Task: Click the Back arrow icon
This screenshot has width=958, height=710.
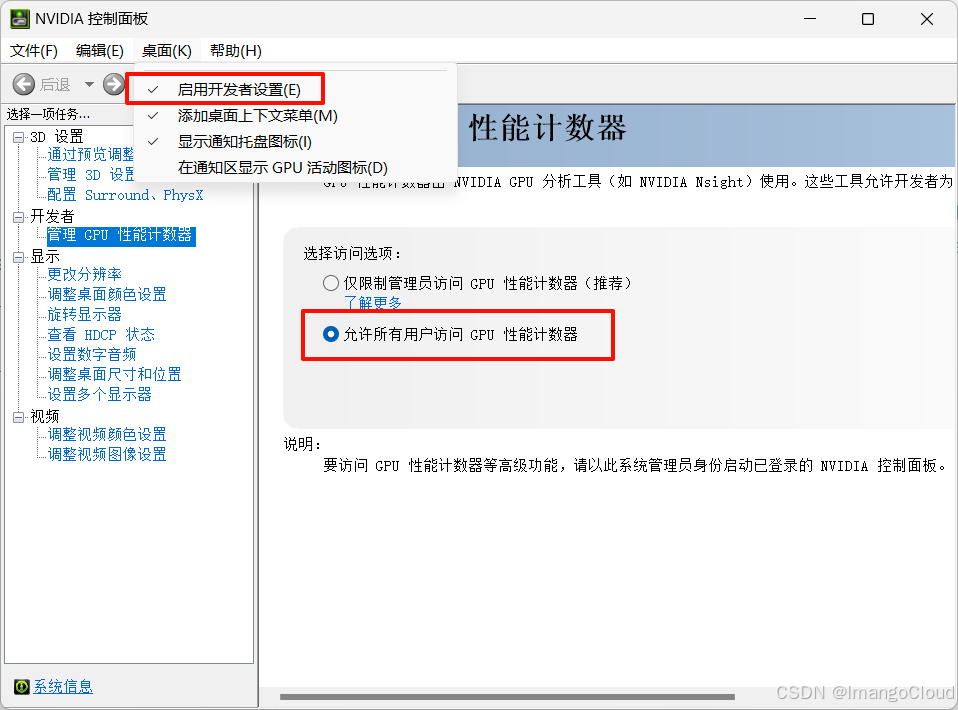Action: coord(24,84)
